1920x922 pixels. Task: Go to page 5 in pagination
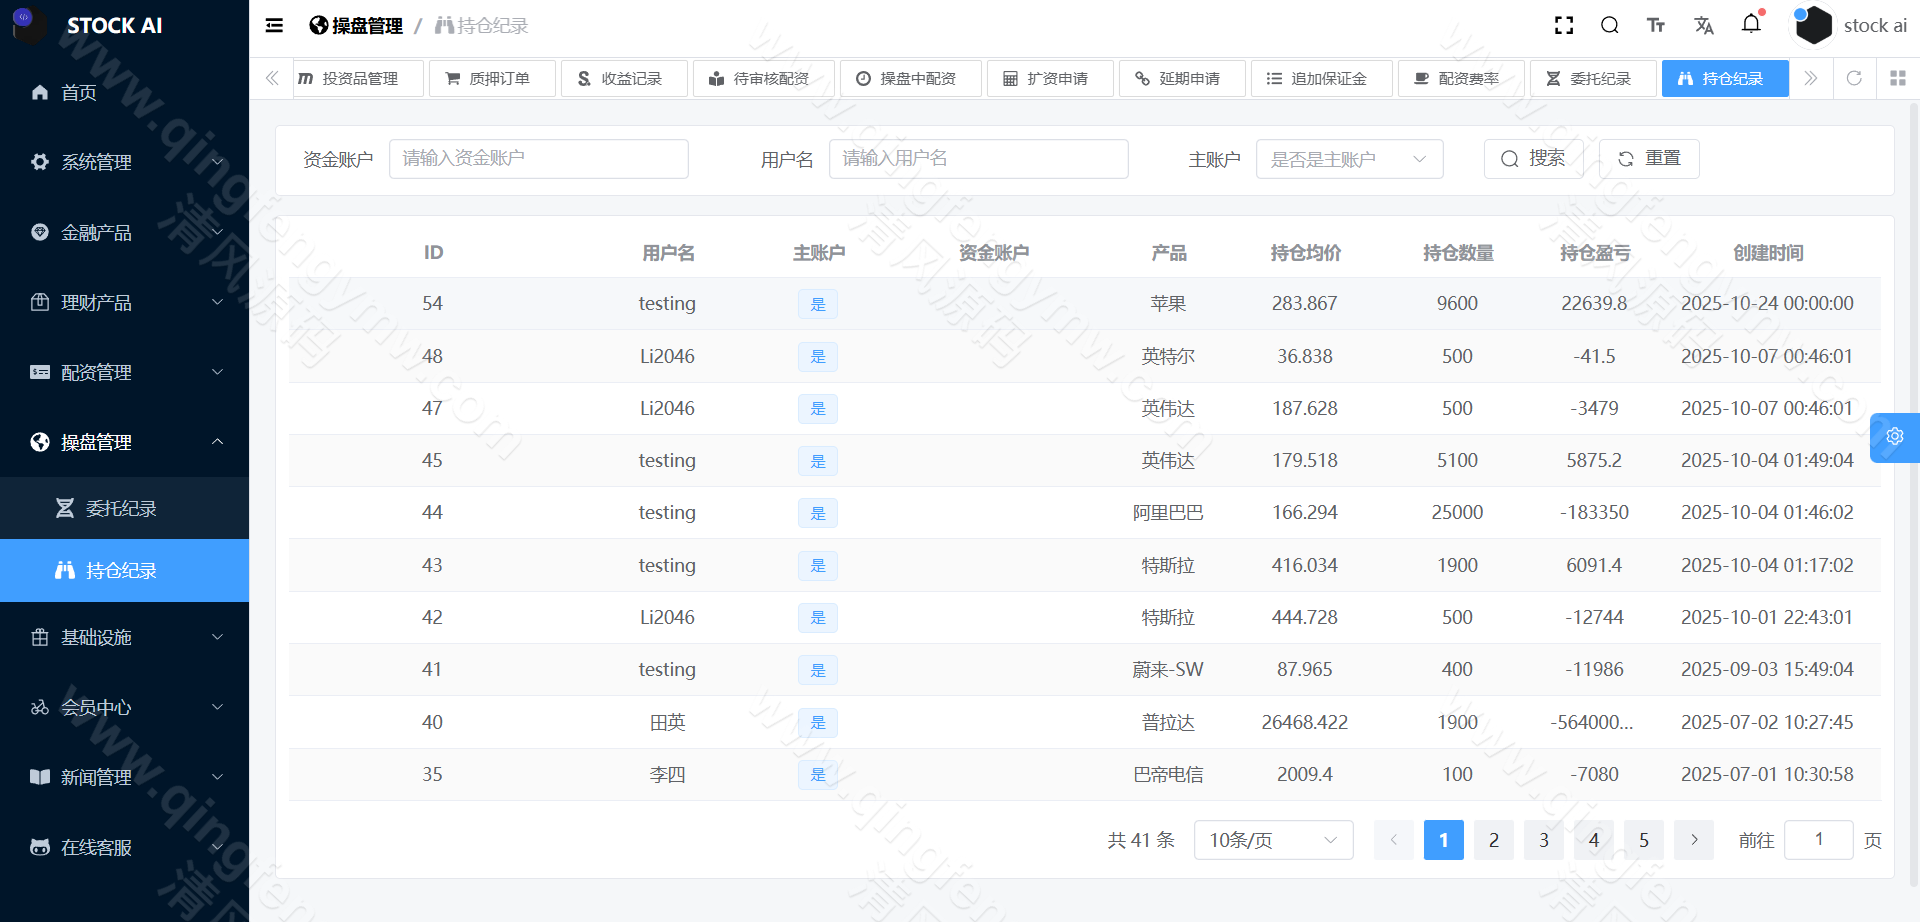[x=1643, y=840]
